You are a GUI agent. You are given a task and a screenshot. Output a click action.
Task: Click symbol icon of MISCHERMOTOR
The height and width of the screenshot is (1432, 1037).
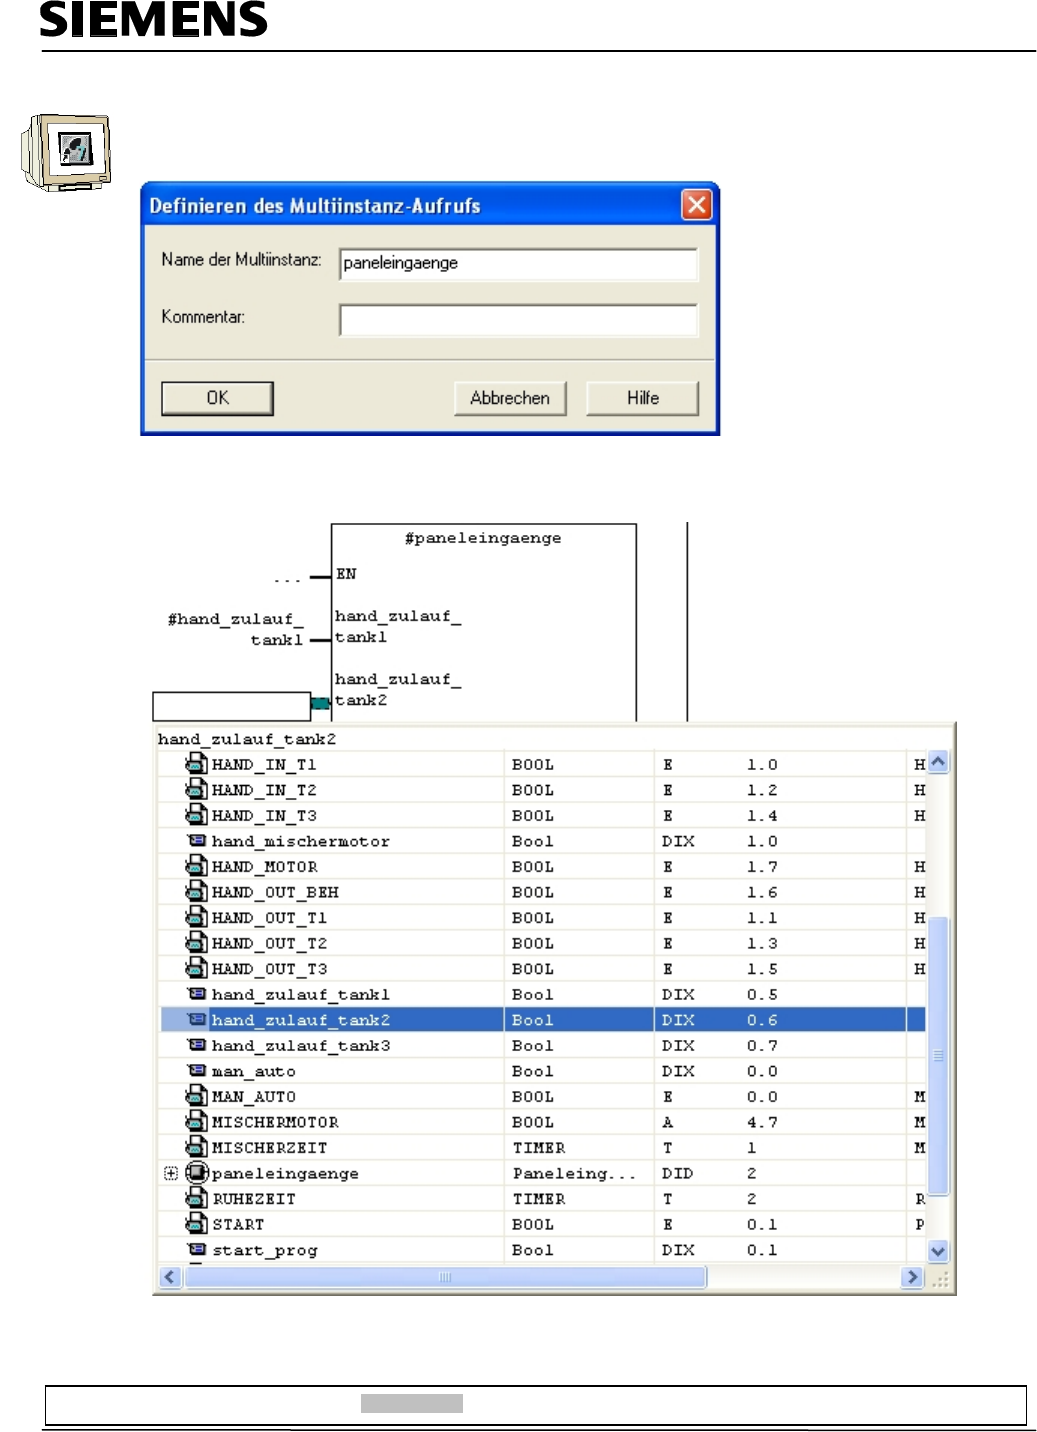coord(196,1122)
